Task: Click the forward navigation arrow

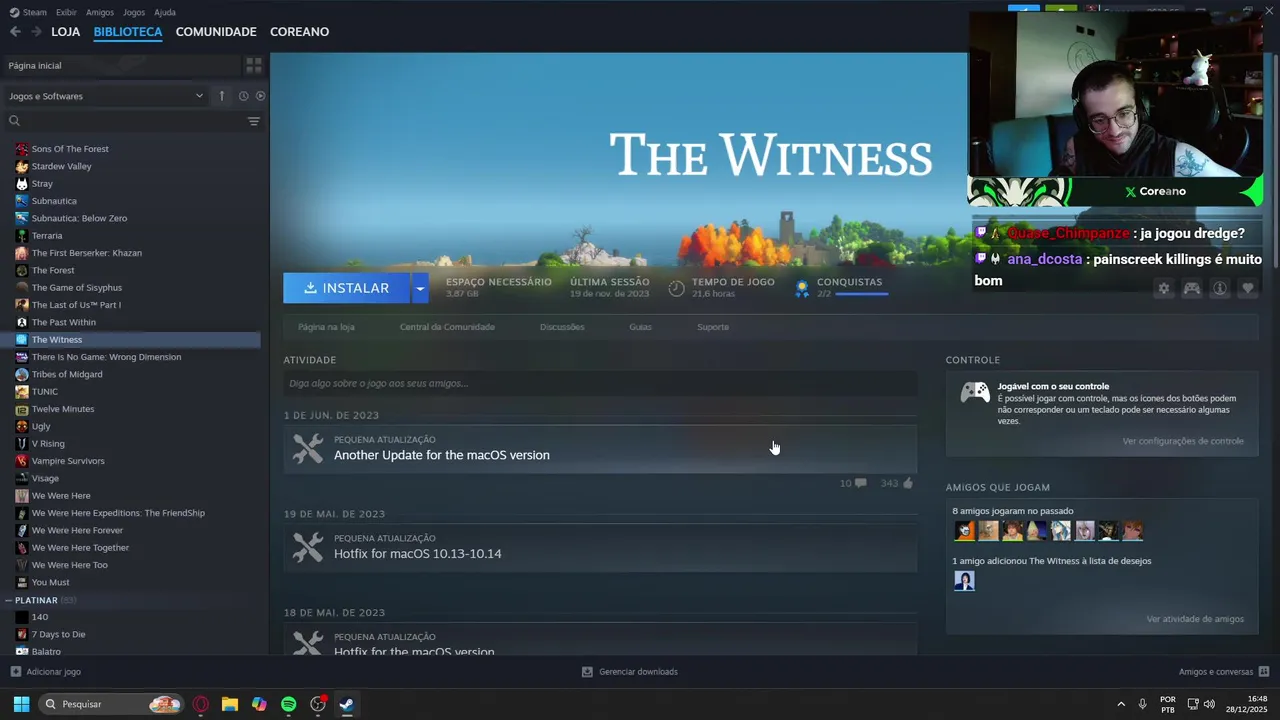Action: 36,31
